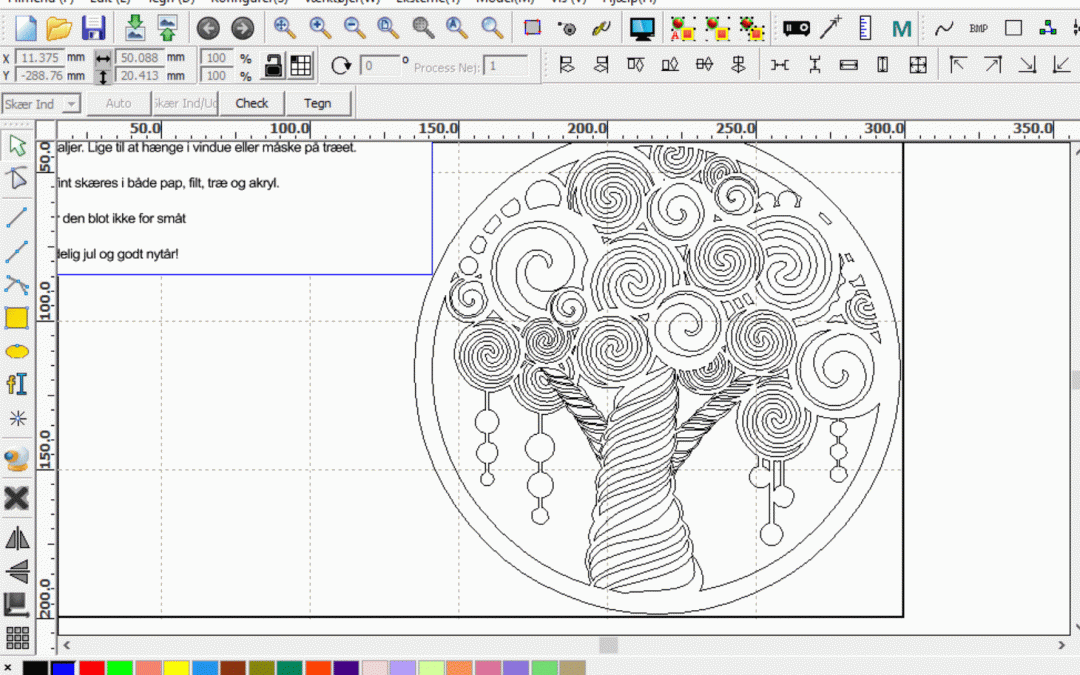Move to bottom-right page corner arrow
Viewport: 1080px width, 675px height.
point(1027,65)
